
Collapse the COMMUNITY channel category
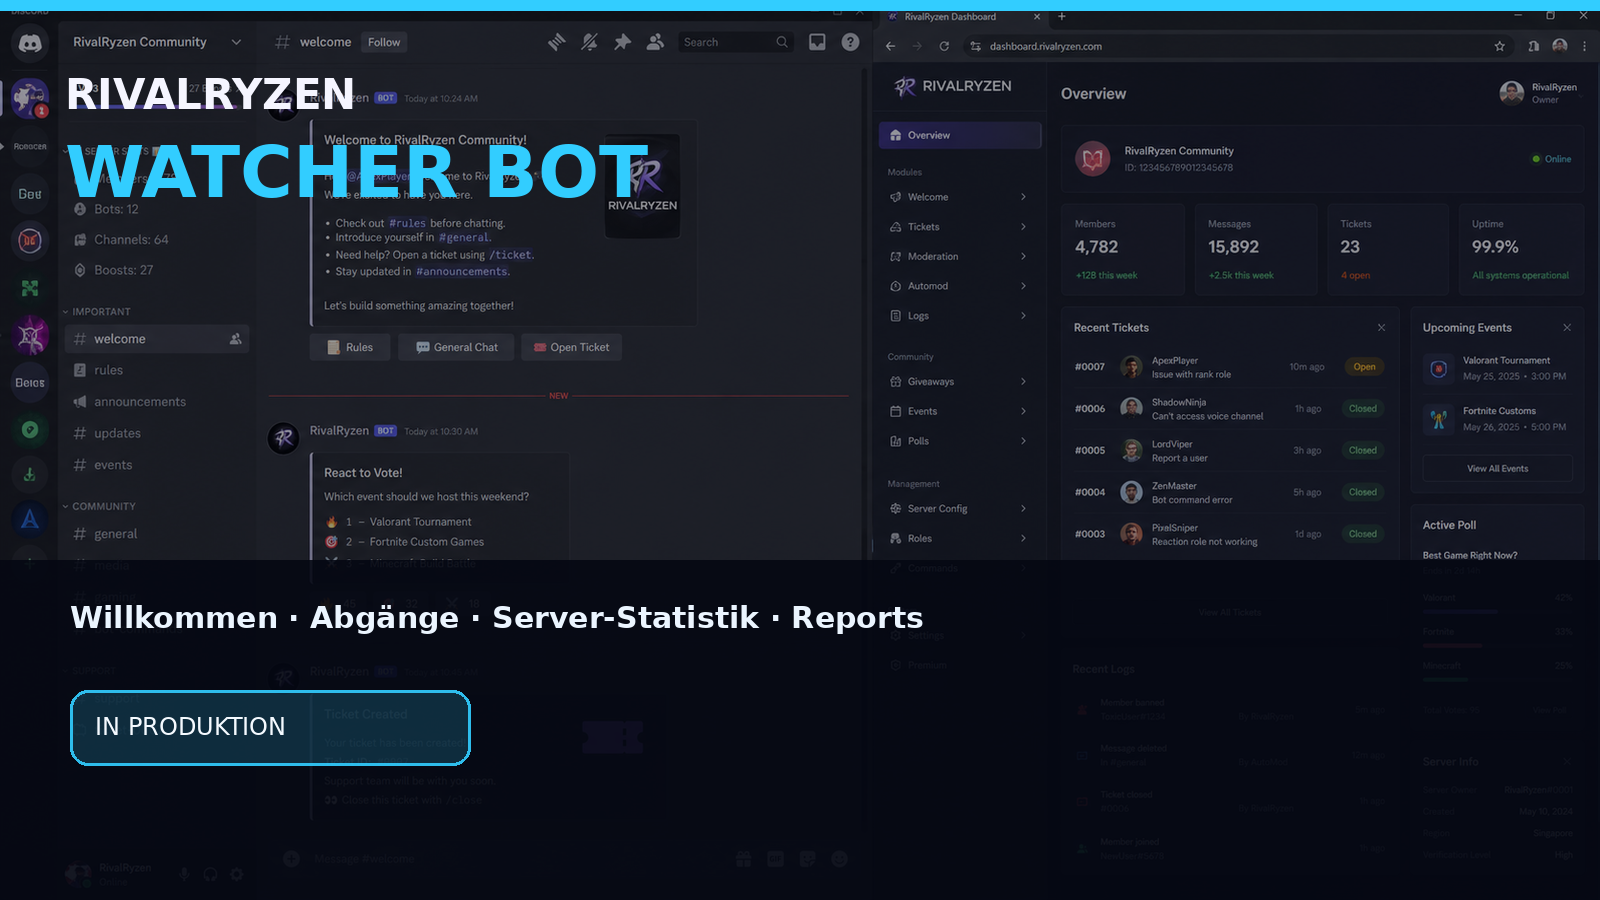pos(100,506)
